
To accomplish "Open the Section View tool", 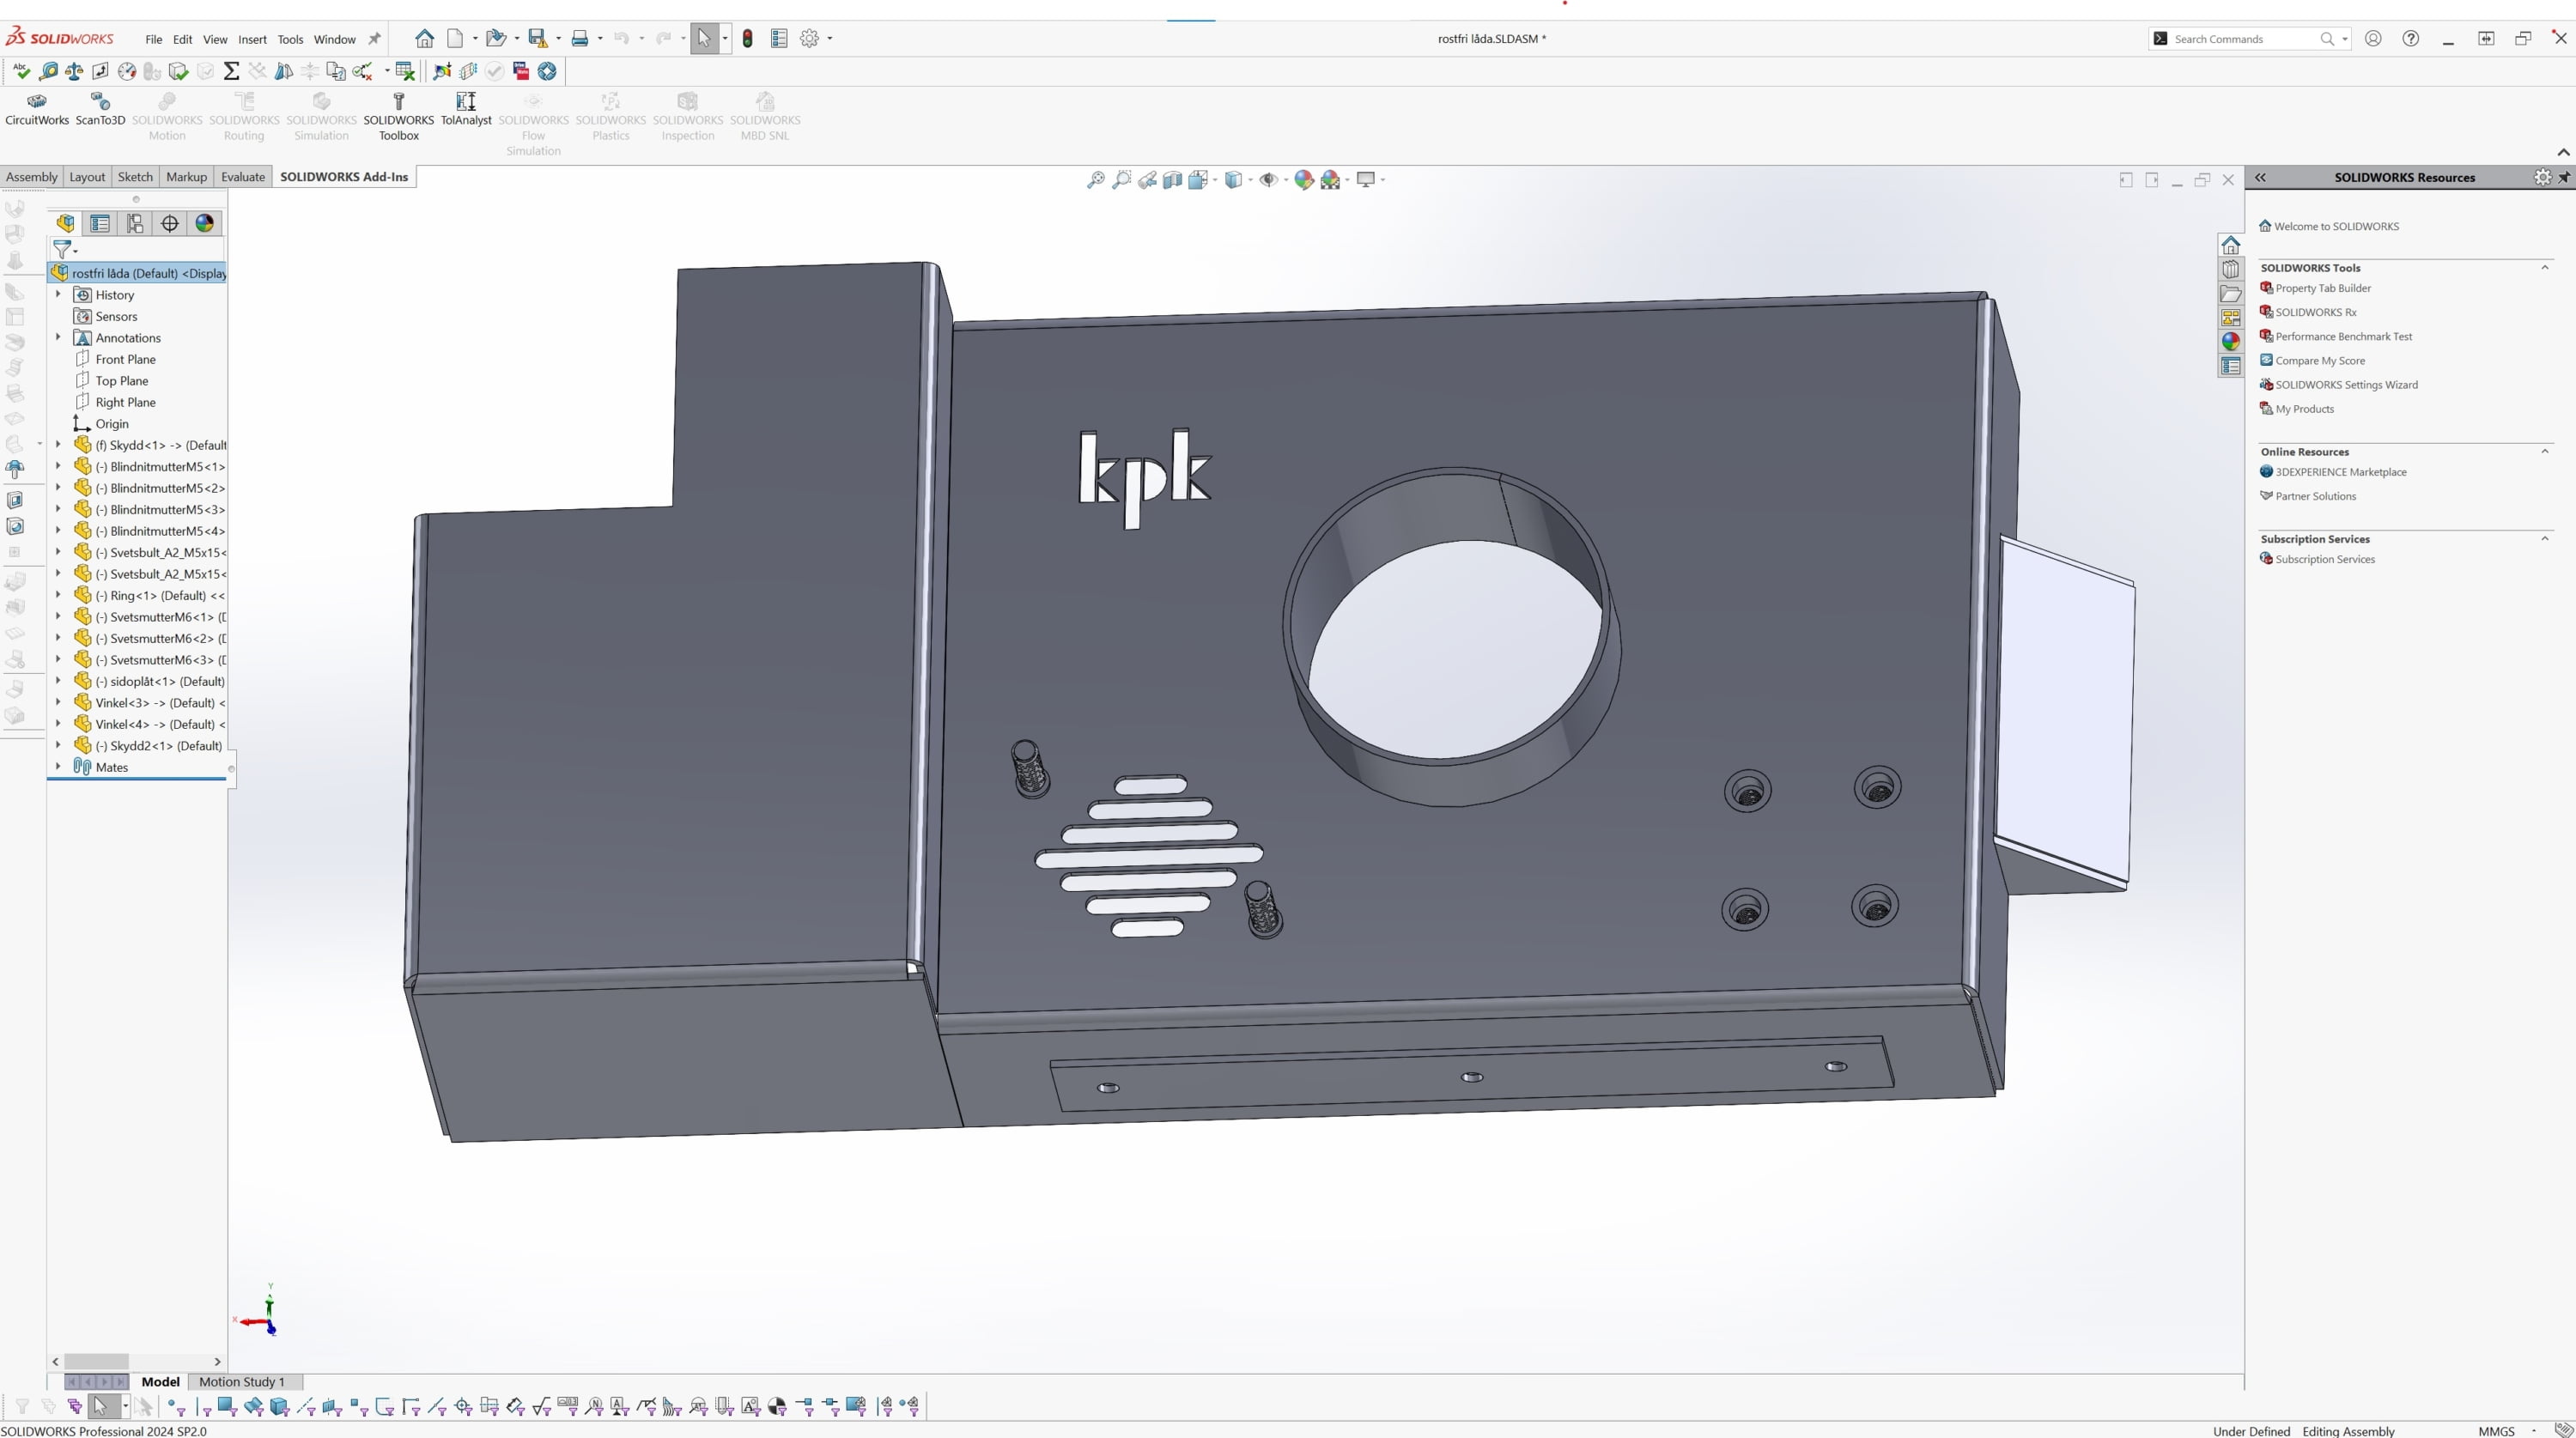I will click(x=1172, y=180).
